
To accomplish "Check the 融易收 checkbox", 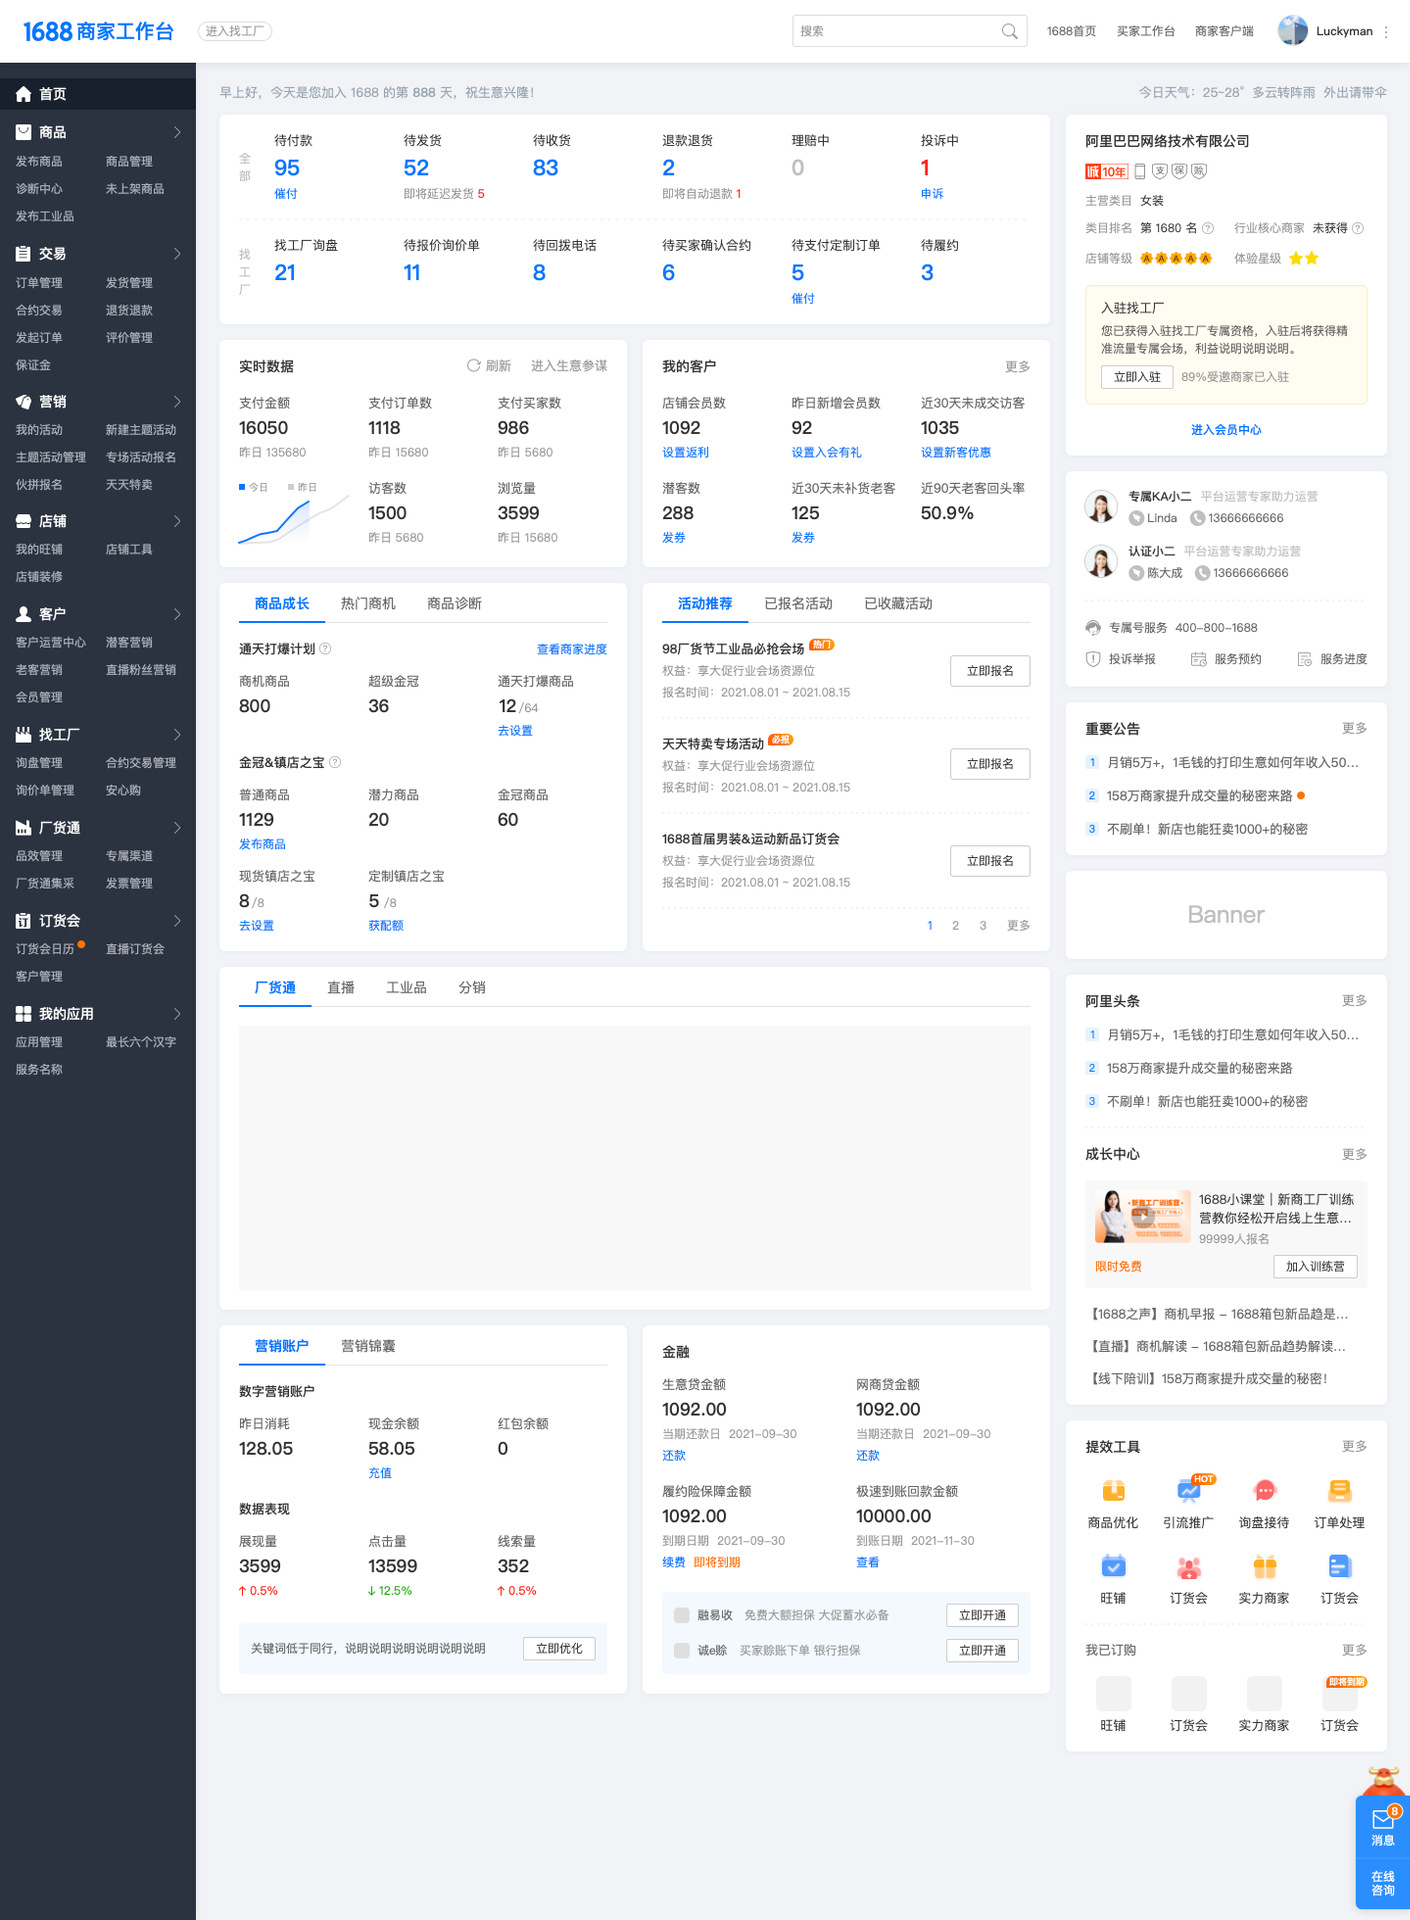I will pos(682,1615).
